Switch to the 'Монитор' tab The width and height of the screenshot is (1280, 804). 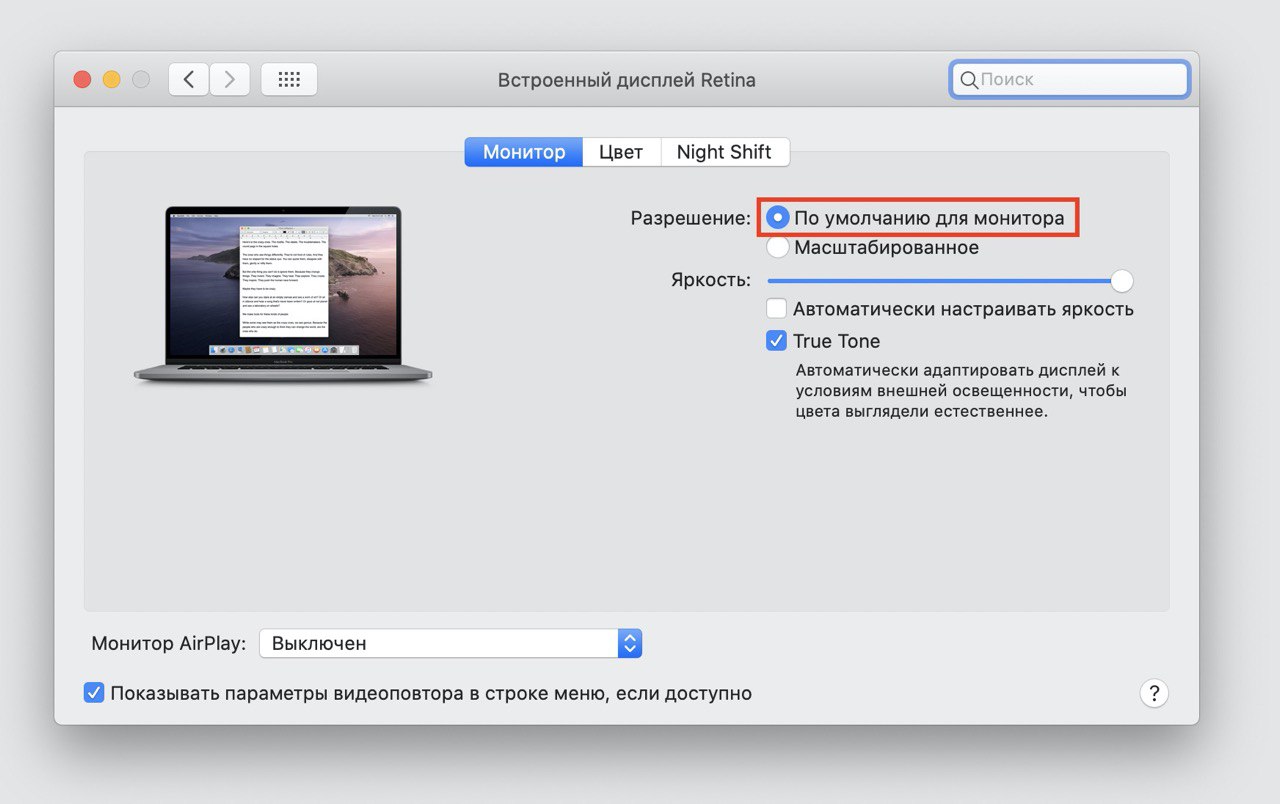pyautogui.click(x=524, y=152)
